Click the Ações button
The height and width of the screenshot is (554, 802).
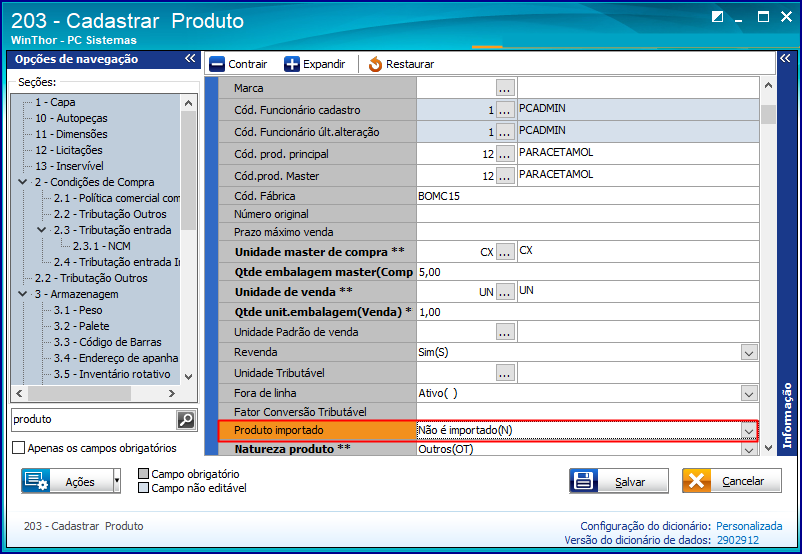(x=66, y=481)
